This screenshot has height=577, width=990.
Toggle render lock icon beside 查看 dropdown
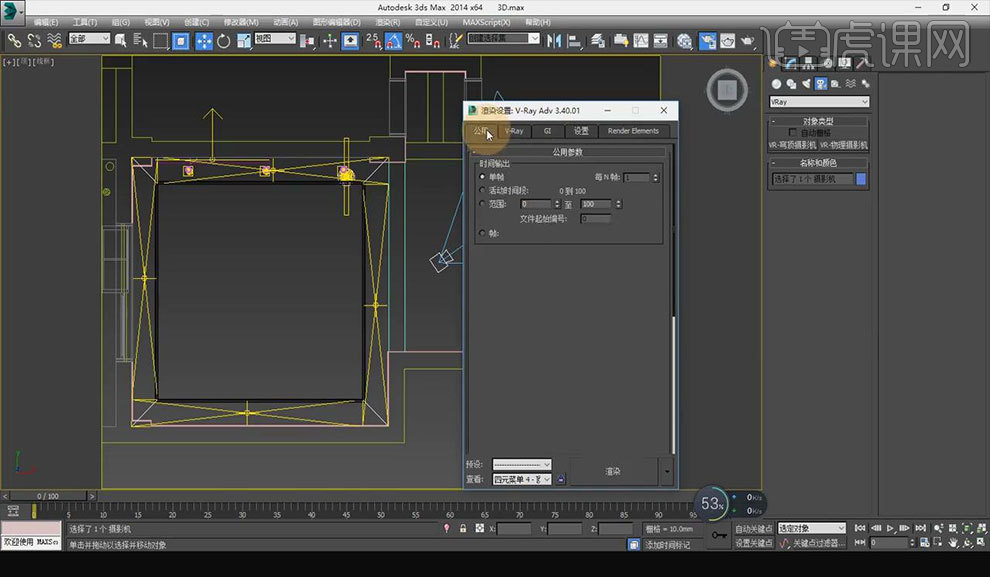click(561, 479)
